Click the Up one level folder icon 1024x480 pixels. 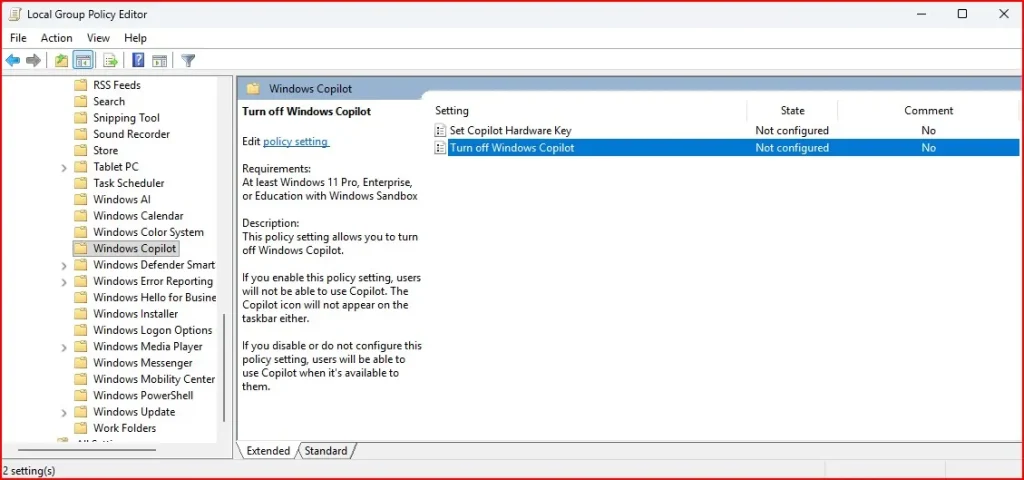coord(61,61)
